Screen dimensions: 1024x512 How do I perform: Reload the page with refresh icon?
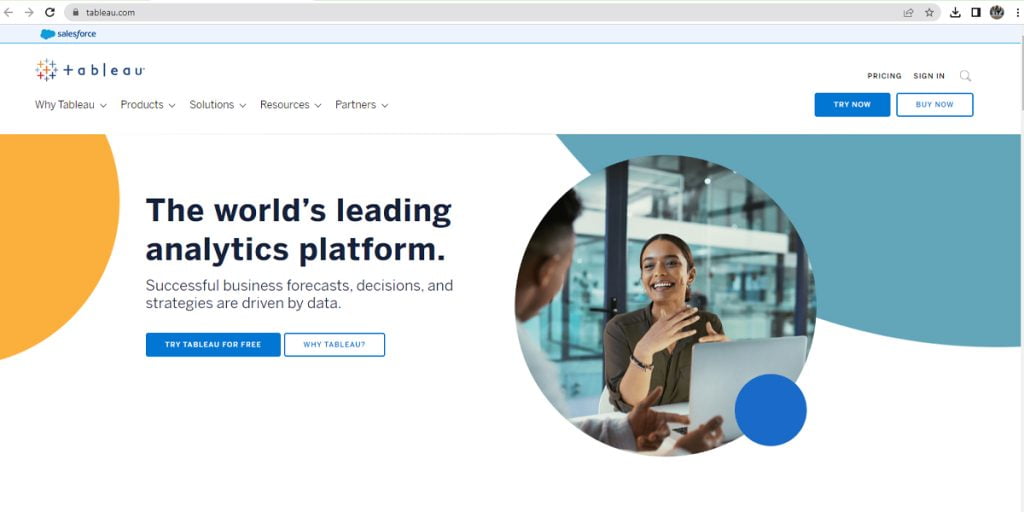(50, 12)
